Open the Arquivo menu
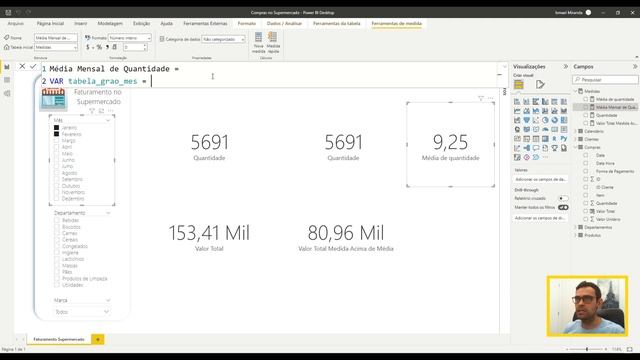 pos(16,24)
